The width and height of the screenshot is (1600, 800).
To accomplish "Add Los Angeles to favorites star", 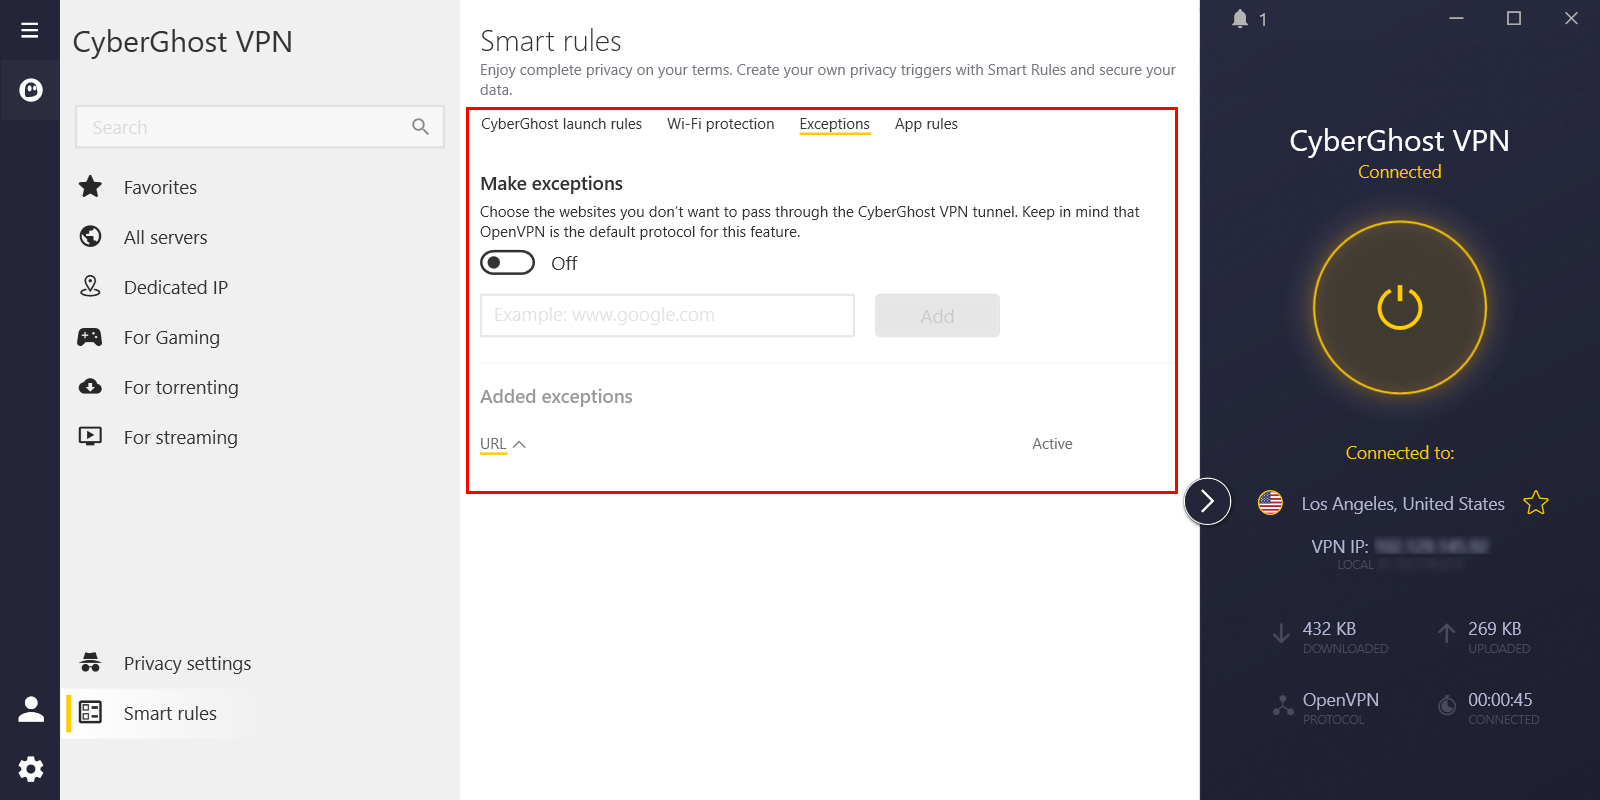I will pyautogui.click(x=1535, y=503).
